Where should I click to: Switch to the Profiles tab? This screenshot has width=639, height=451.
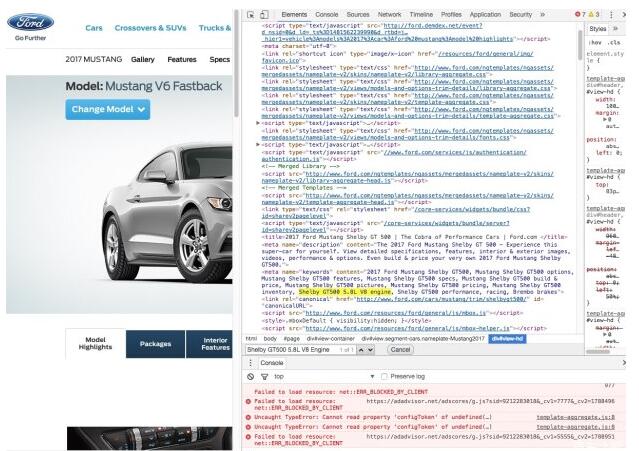(x=451, y=14)
